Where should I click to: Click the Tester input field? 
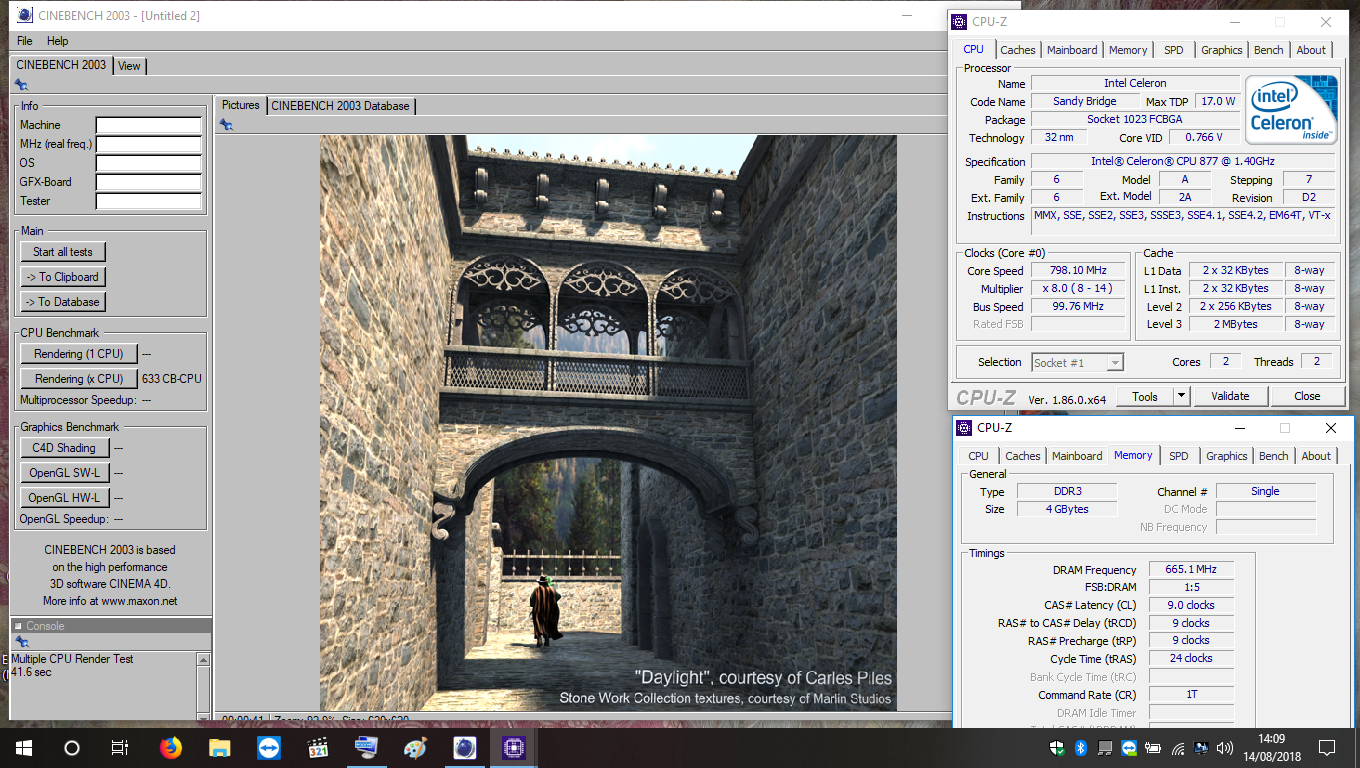point(149,201)
